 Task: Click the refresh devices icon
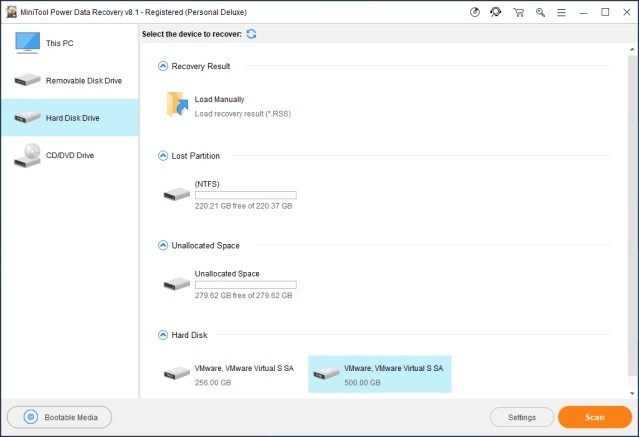[251, 34]
